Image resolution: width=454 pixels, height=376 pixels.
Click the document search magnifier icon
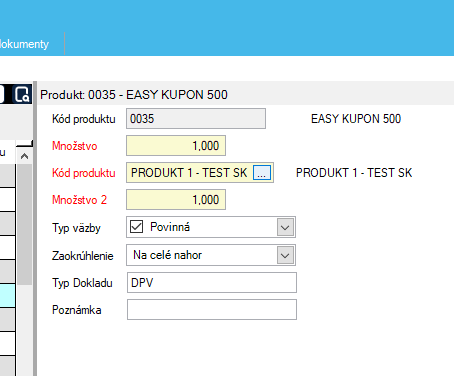click(x=22, y=94)
